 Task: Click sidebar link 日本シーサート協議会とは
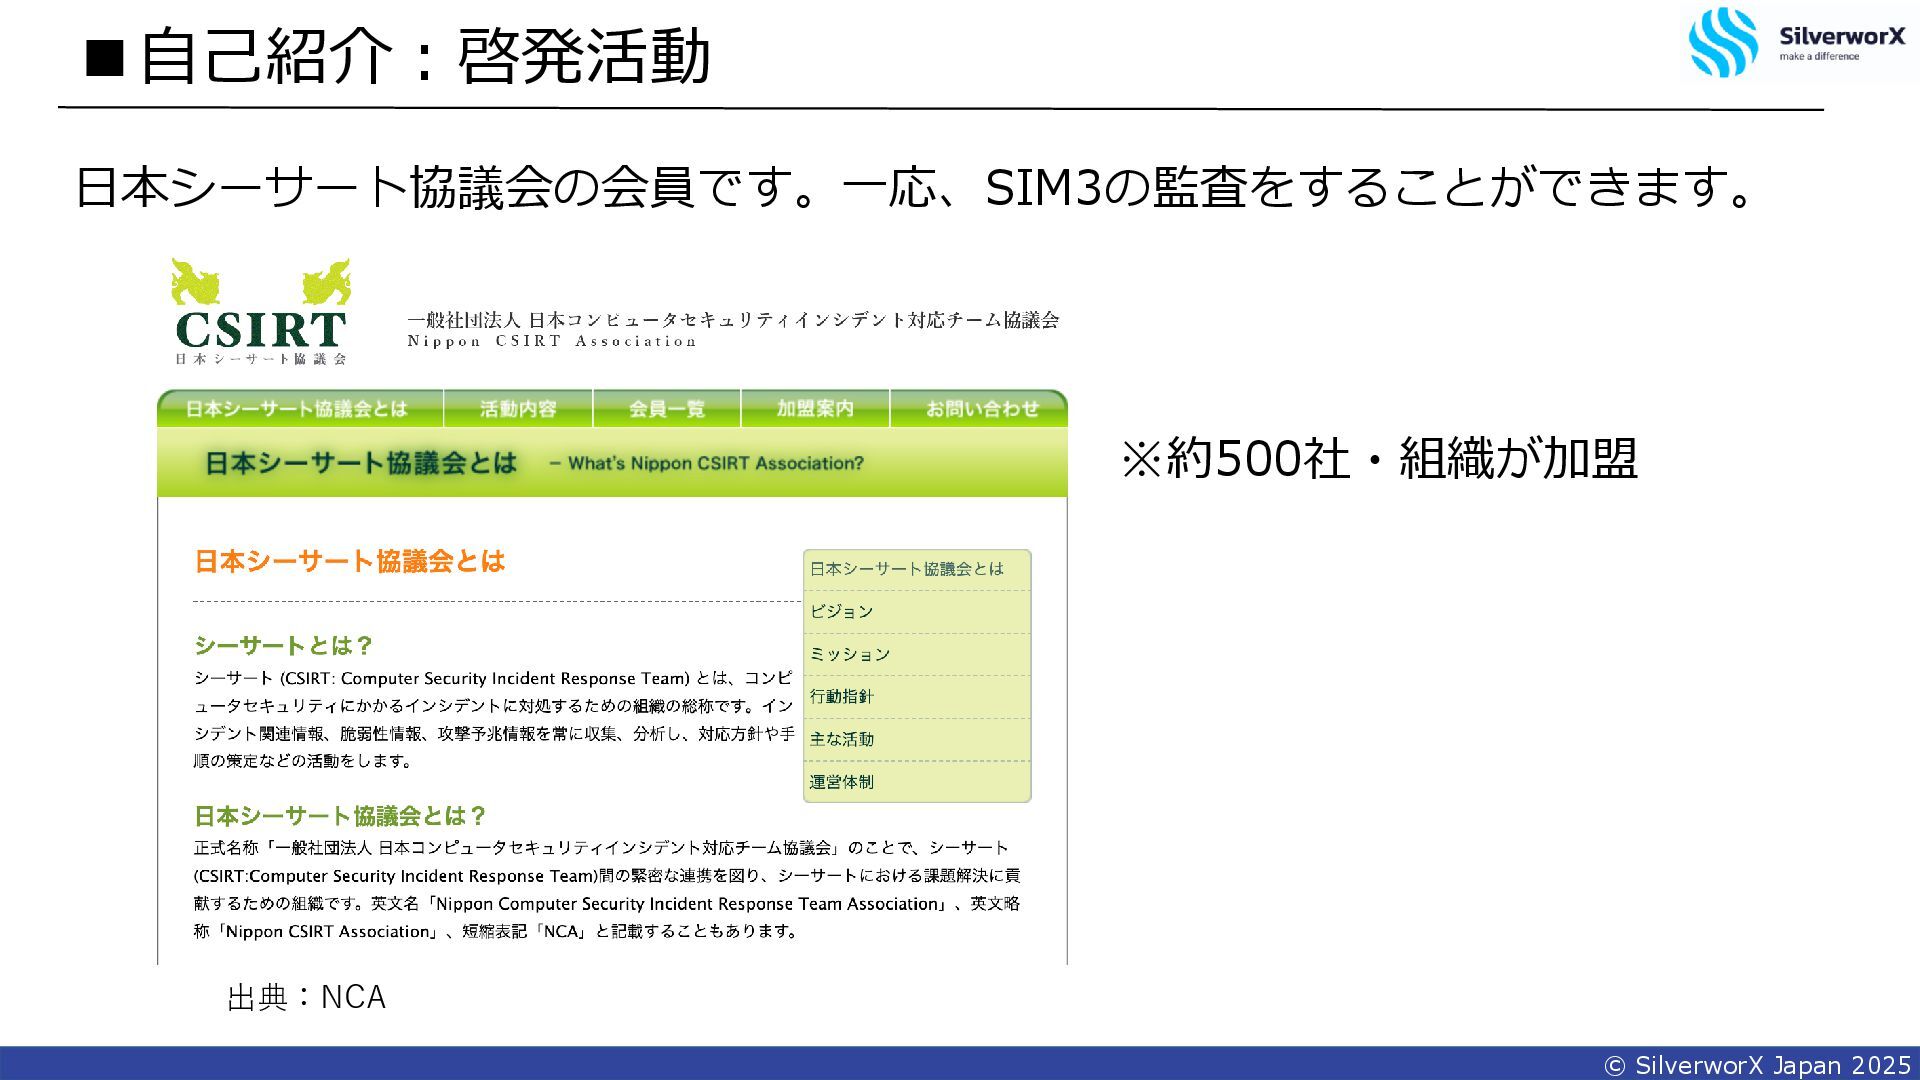pos(906,569)
